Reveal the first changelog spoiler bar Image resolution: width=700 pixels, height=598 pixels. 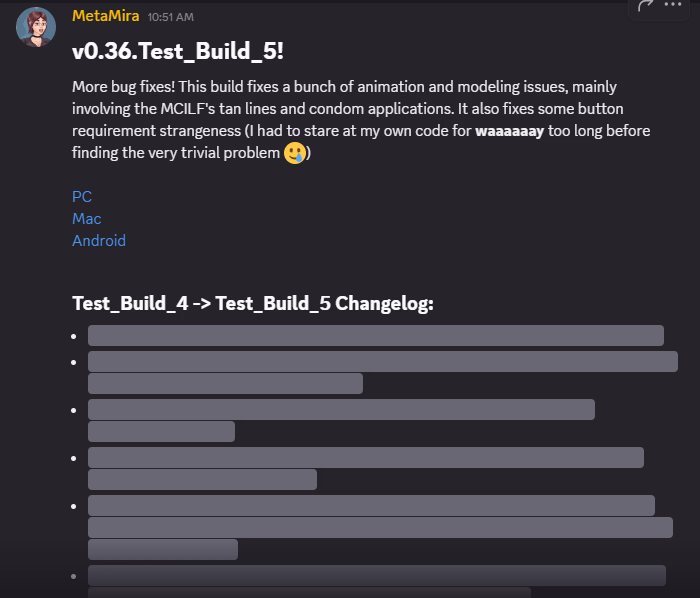[375, 336]
